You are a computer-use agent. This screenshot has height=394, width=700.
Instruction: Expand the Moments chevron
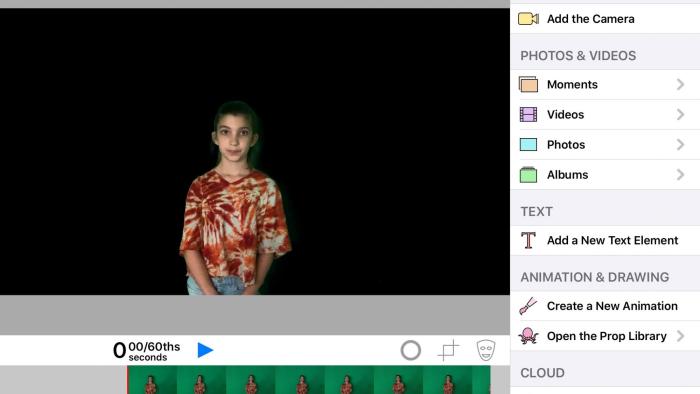point(680,84)
